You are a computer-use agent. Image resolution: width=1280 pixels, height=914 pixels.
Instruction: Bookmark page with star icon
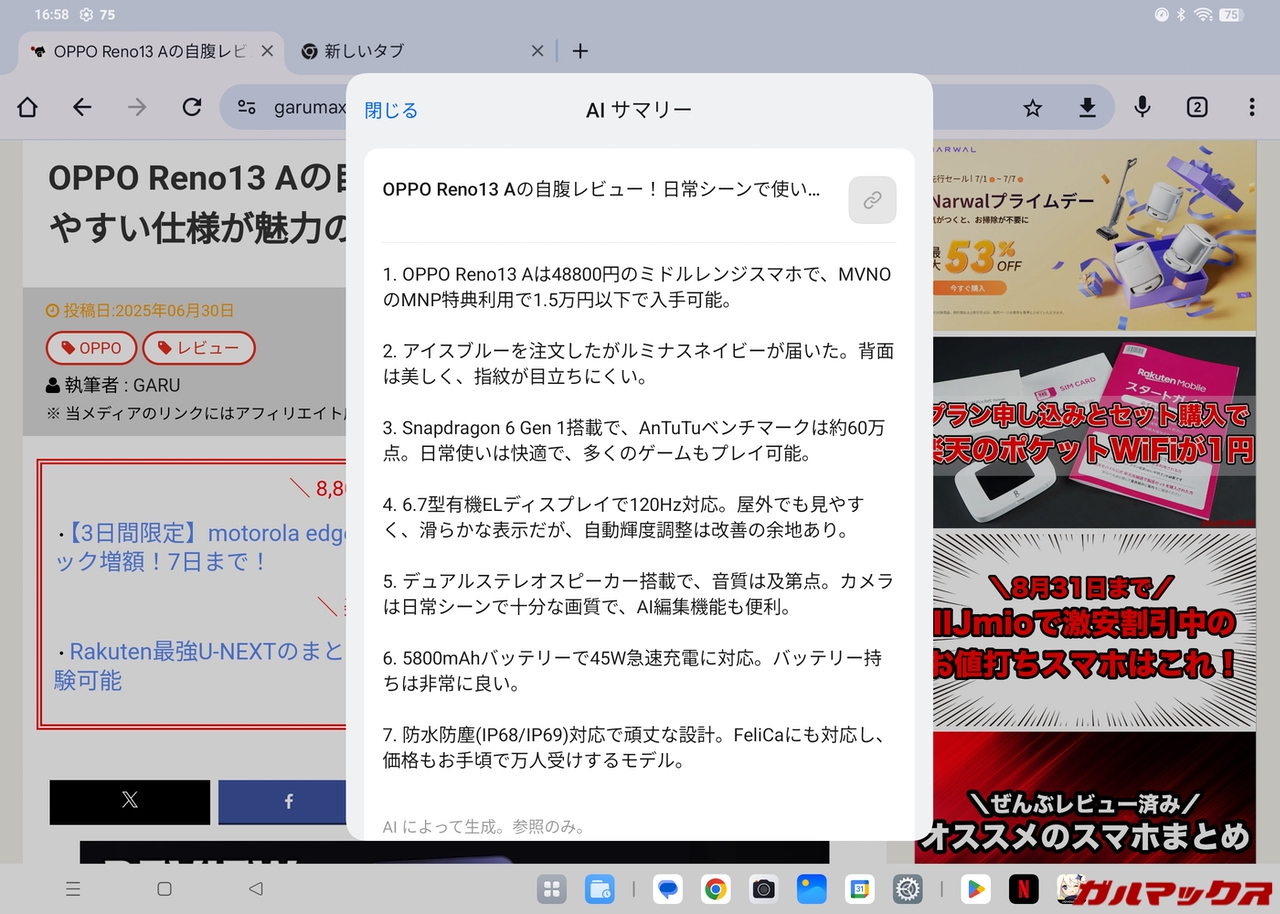coord(1033,108)
